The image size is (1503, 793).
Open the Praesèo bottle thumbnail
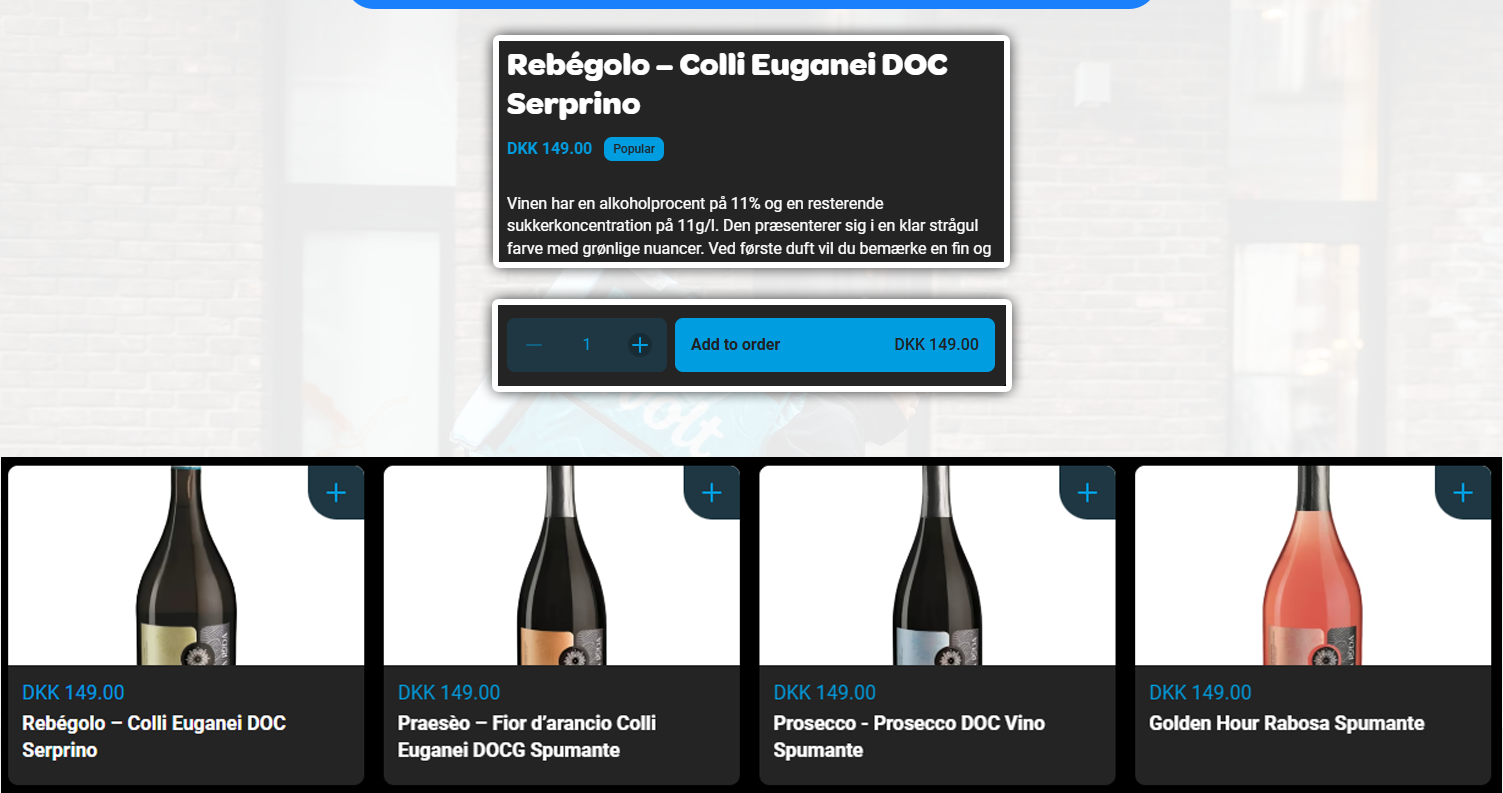click(562, 566)
